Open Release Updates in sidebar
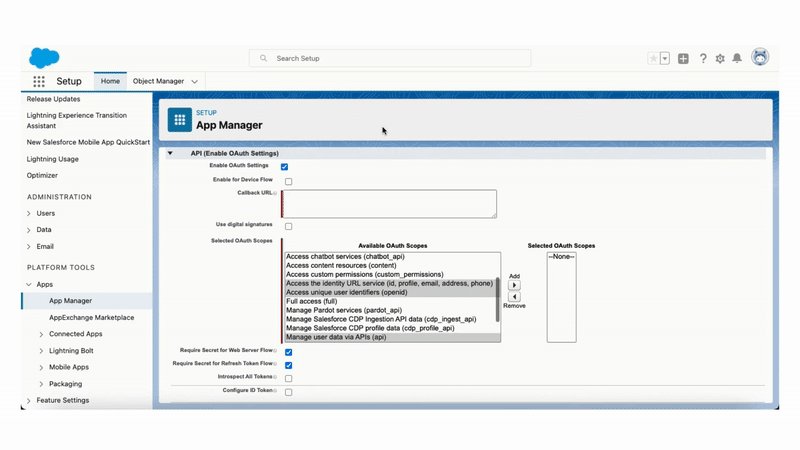The width and height of the screenshot is (800, 450). pyautogui.click(x=54, y=99)
